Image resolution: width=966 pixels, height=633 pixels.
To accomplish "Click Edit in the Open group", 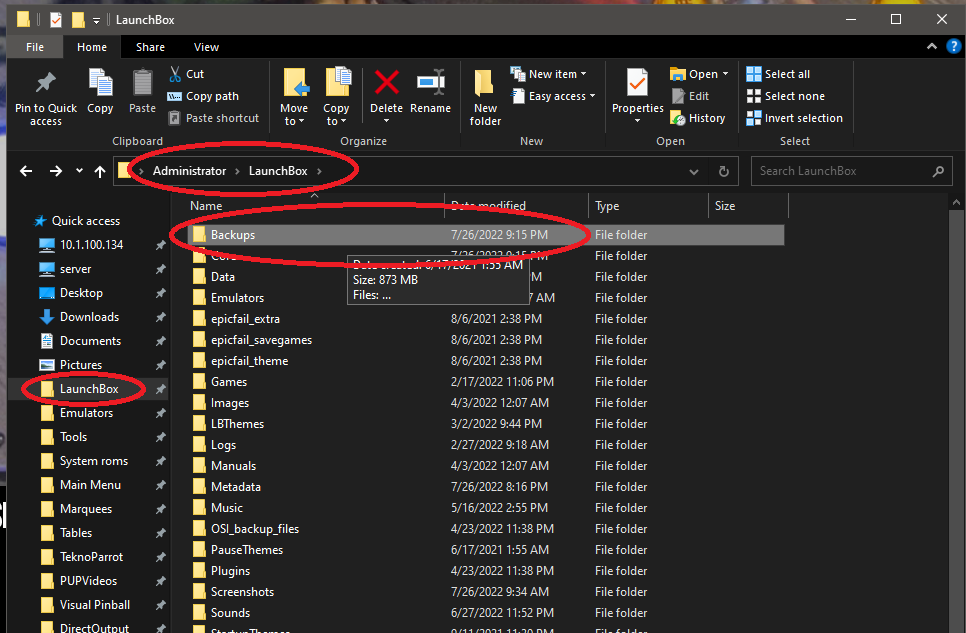I will pos(690,96).
